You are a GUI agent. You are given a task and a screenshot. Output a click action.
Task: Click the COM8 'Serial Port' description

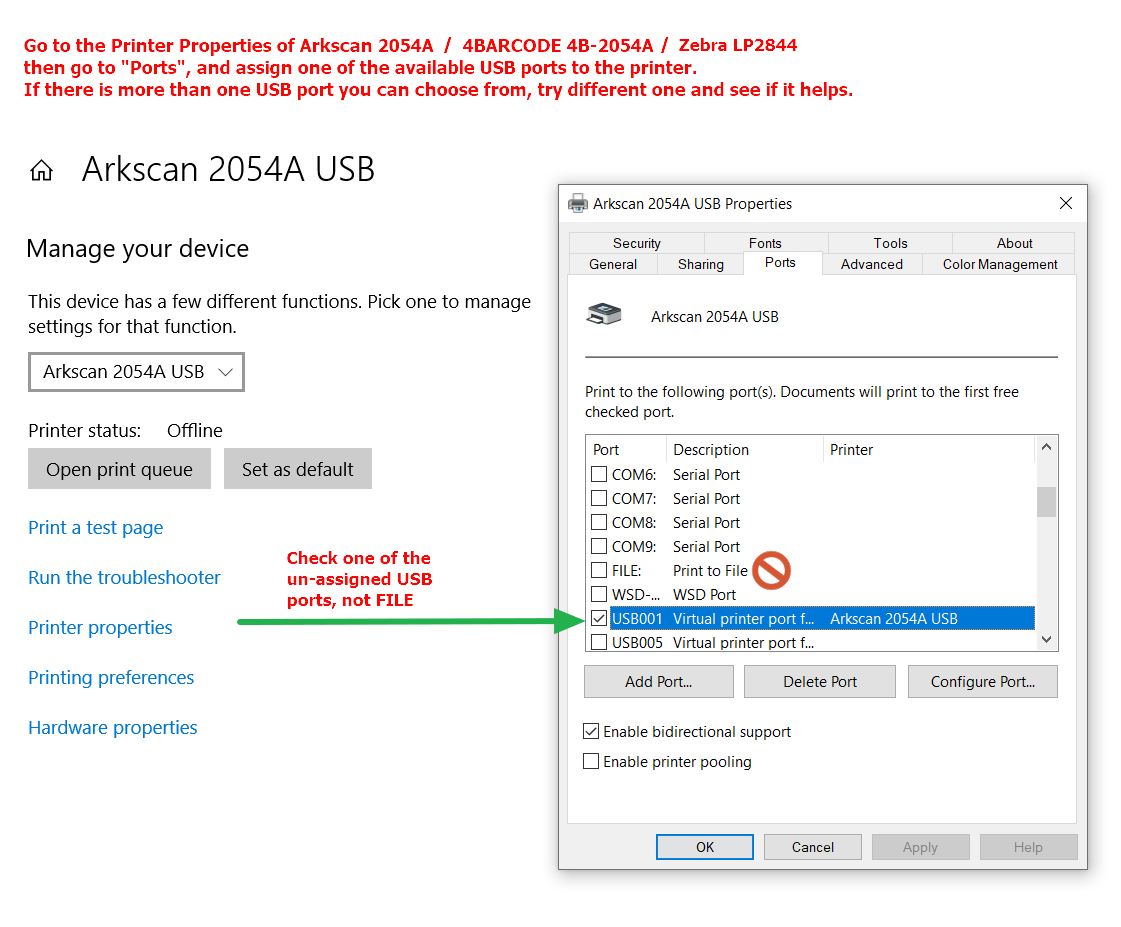pyautogui.click(x=706, y=522)
